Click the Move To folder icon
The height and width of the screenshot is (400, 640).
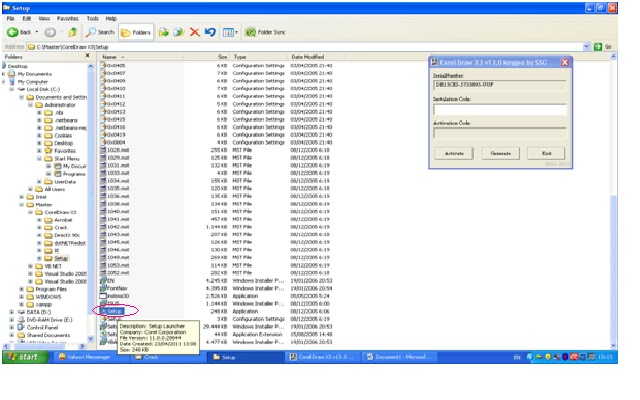pyautogui.click(x=164, y=32)
